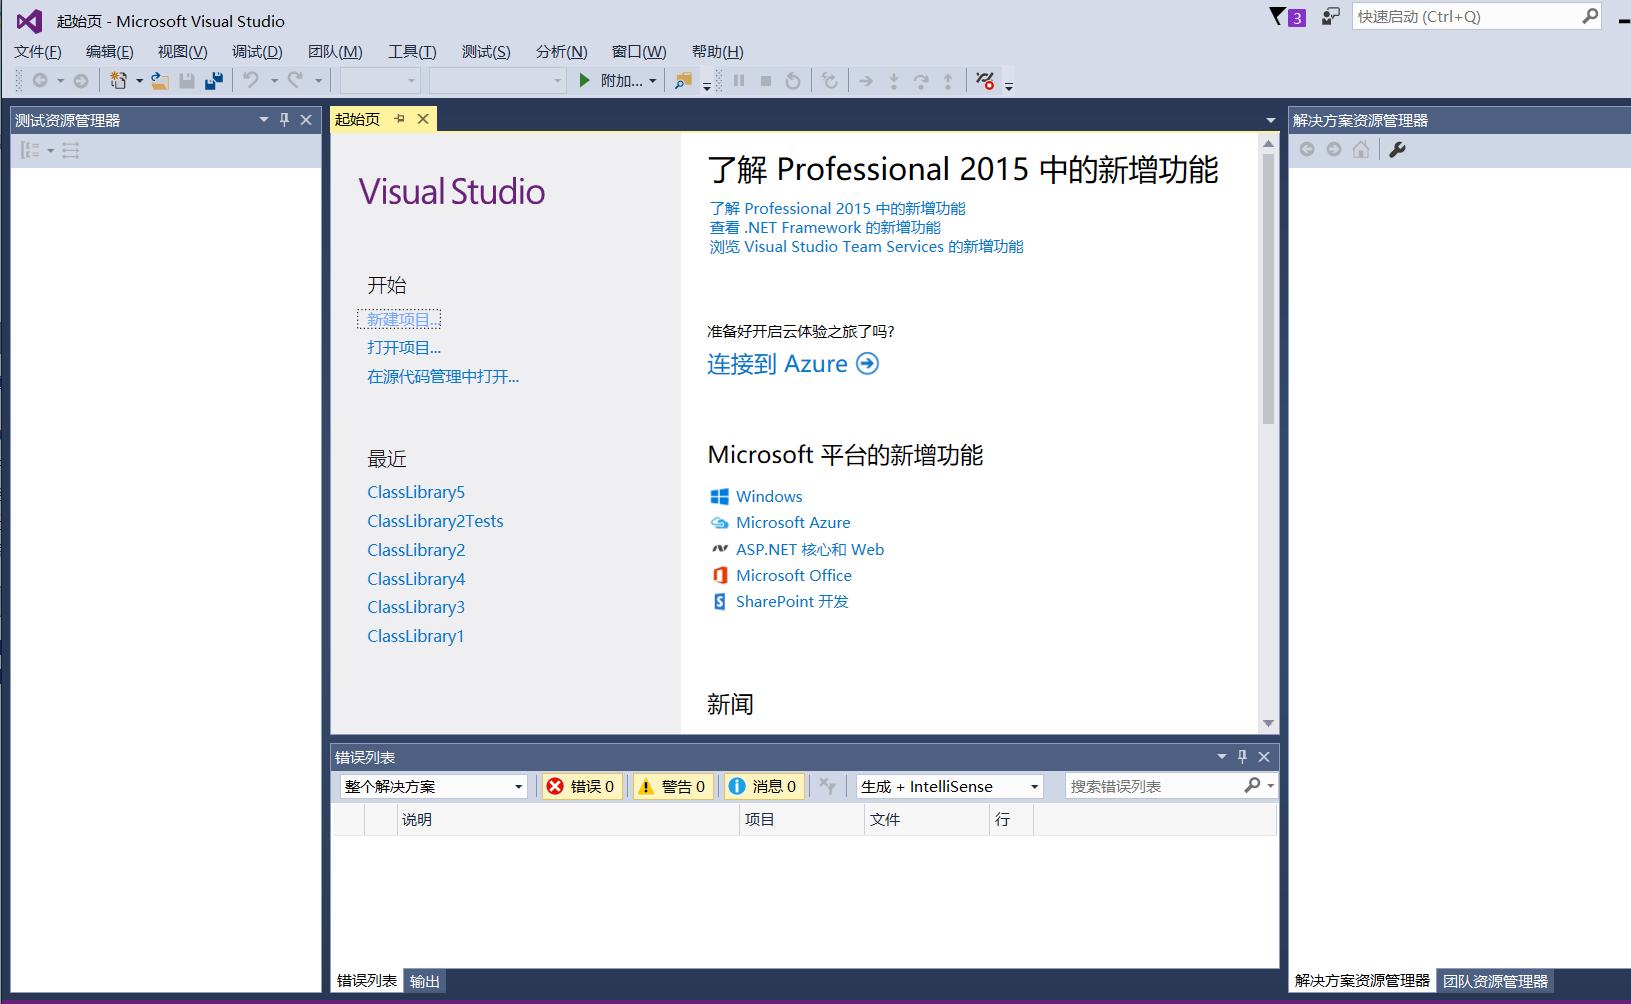The width and height of the screenshot is (1631, 1004).
Task: Click the Azure connect arrow circle icon
Action: tap(868, 364)
